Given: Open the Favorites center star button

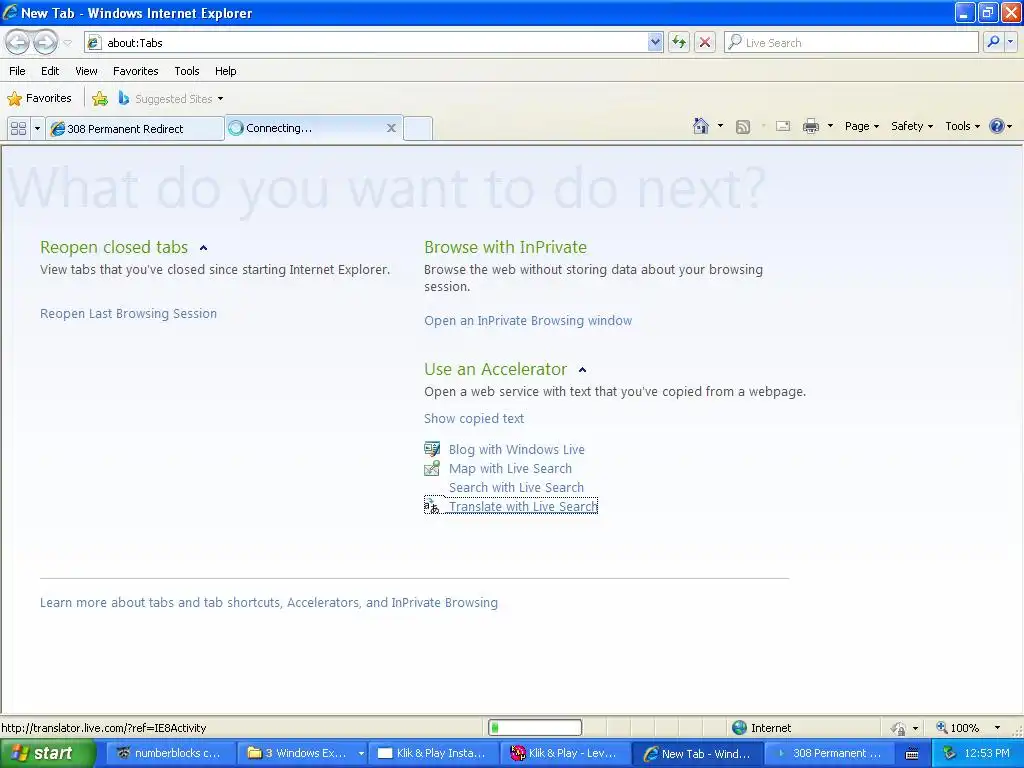Looking at the screenshot, I should [x=39, y=98].
